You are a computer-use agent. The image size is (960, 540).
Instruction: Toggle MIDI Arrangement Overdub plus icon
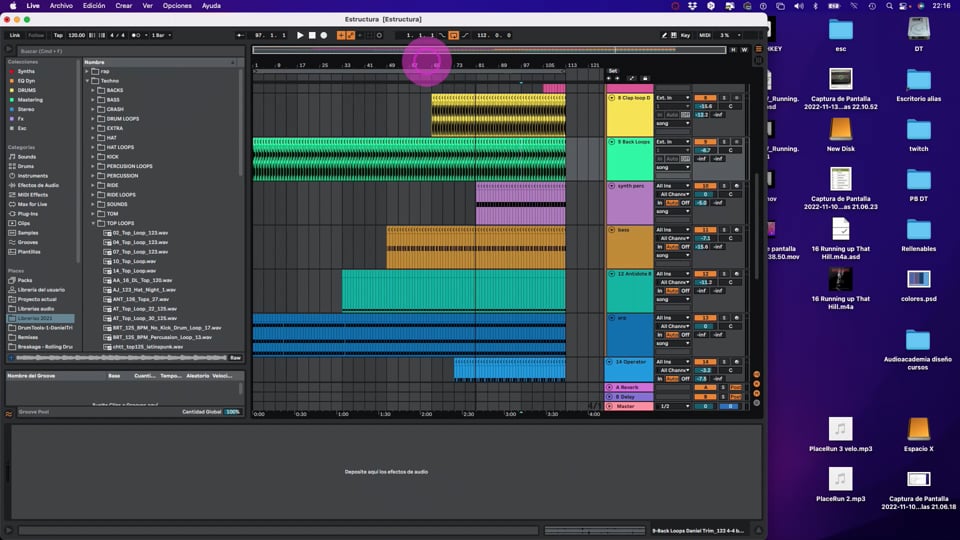[341, 36]
